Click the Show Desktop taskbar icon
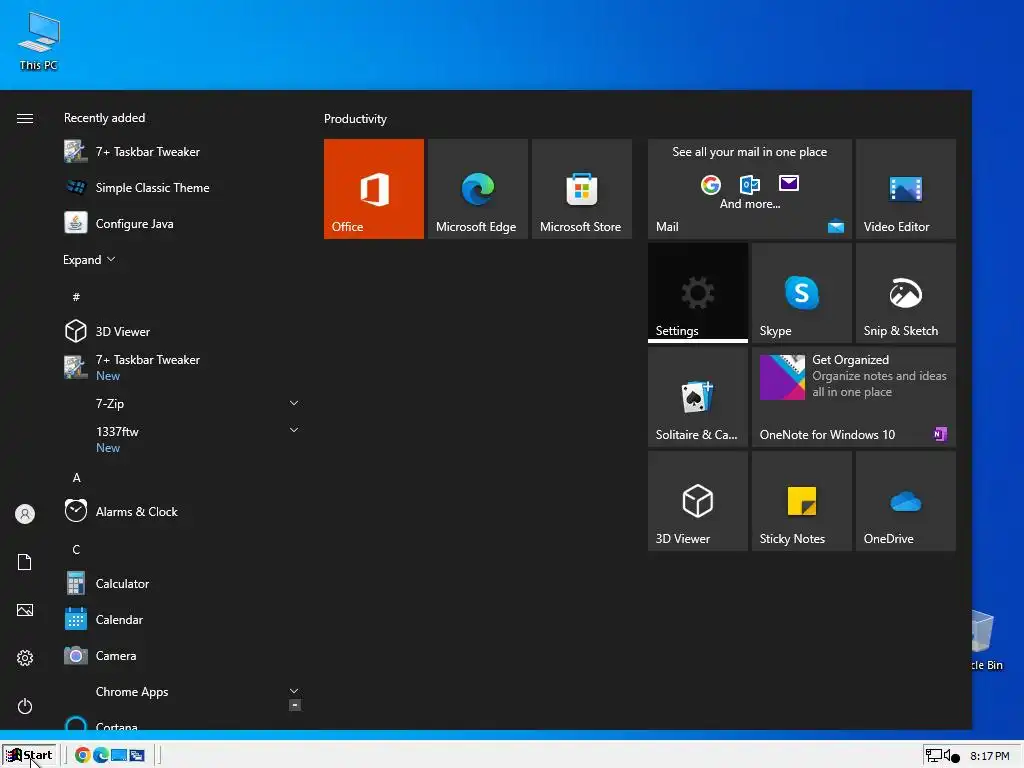Image resolution: width=1024 pixels, height=768 pixels. point(119,755)
